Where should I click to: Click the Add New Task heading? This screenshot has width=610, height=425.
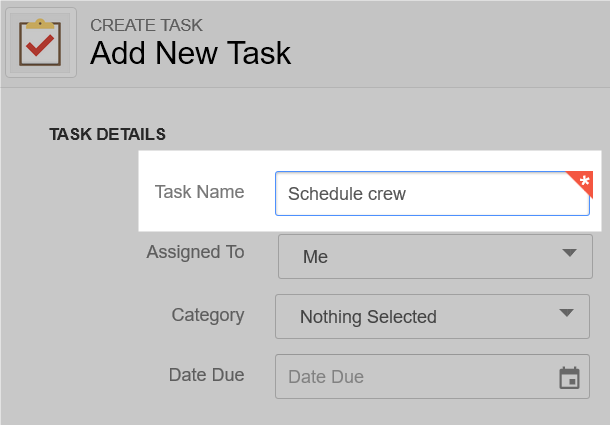click(191, 53)
